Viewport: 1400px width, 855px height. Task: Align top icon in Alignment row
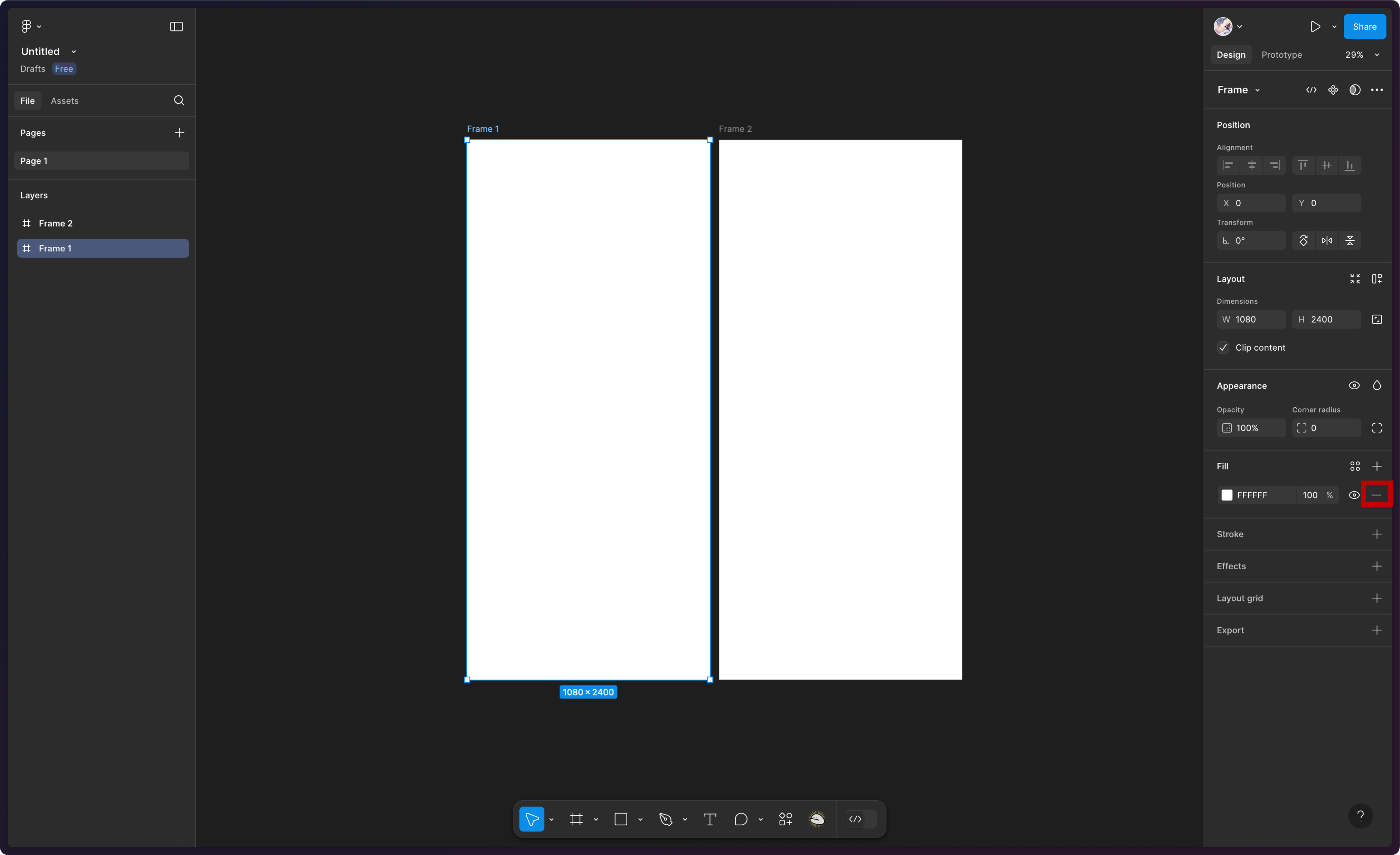(x=1303, y=166)
